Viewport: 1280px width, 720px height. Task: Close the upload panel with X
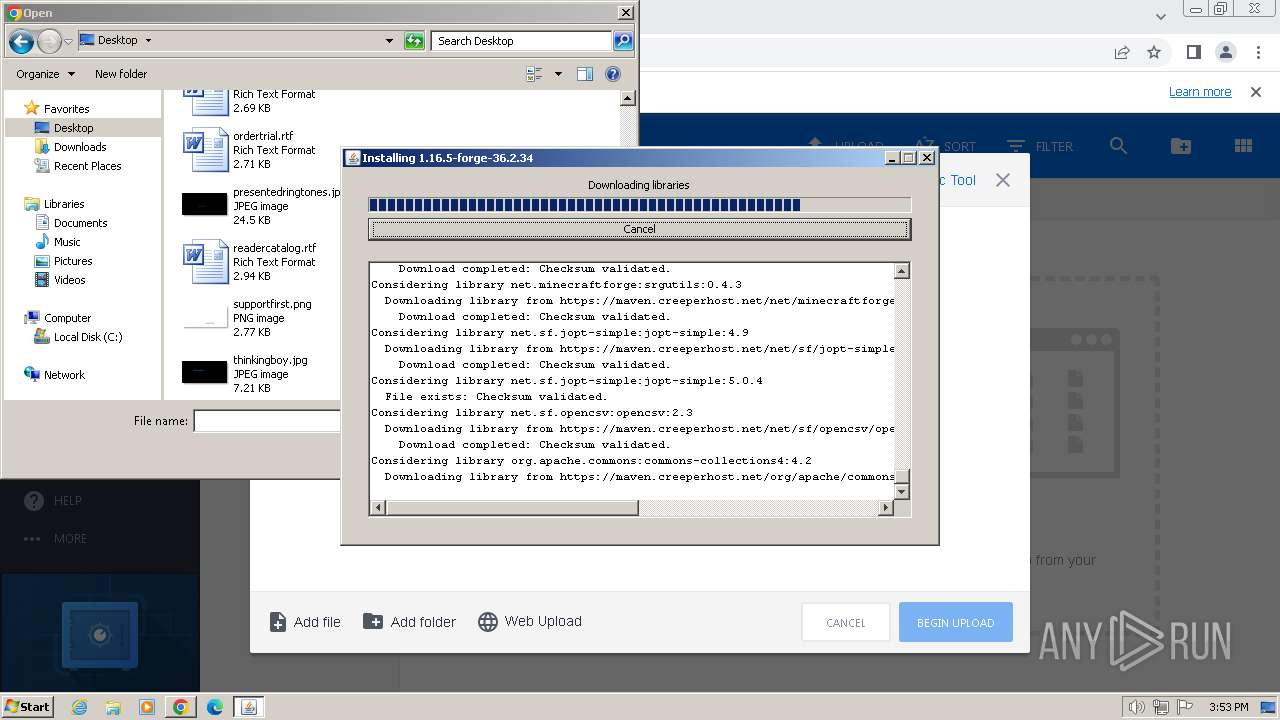pyautogui.click(x=1003, y=180)
